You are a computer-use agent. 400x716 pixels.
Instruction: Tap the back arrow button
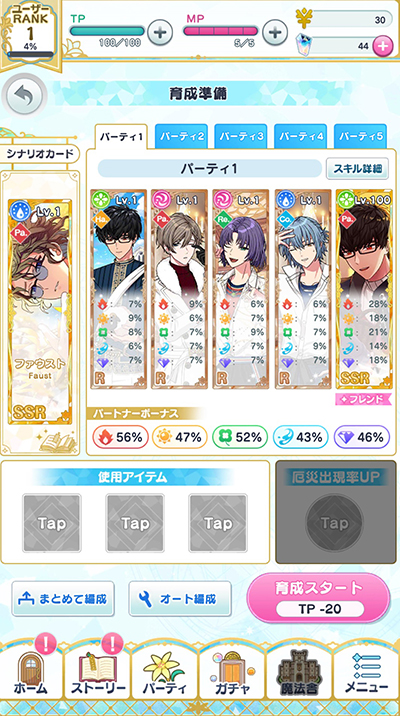[23, 96]
